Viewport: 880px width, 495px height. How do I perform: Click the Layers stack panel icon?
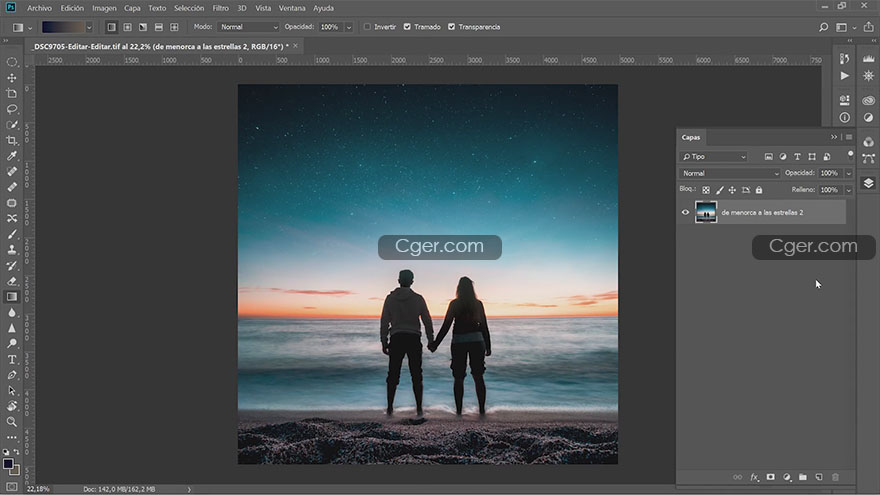(869, 184)
